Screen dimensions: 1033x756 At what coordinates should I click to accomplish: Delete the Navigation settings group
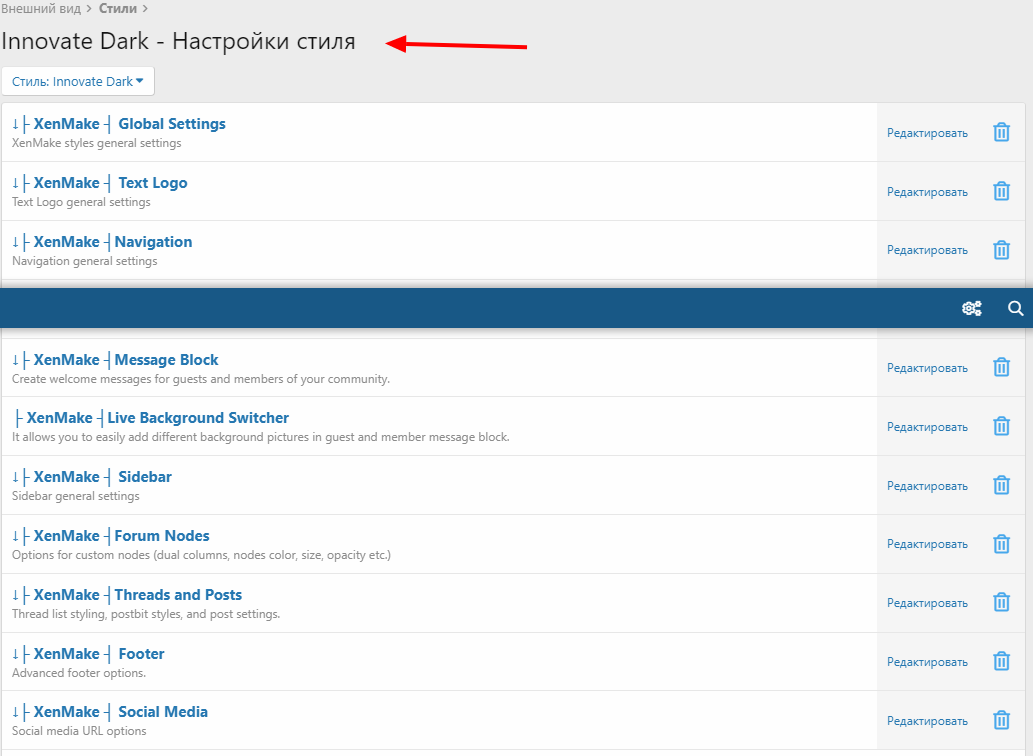[x=1001, y=250]
